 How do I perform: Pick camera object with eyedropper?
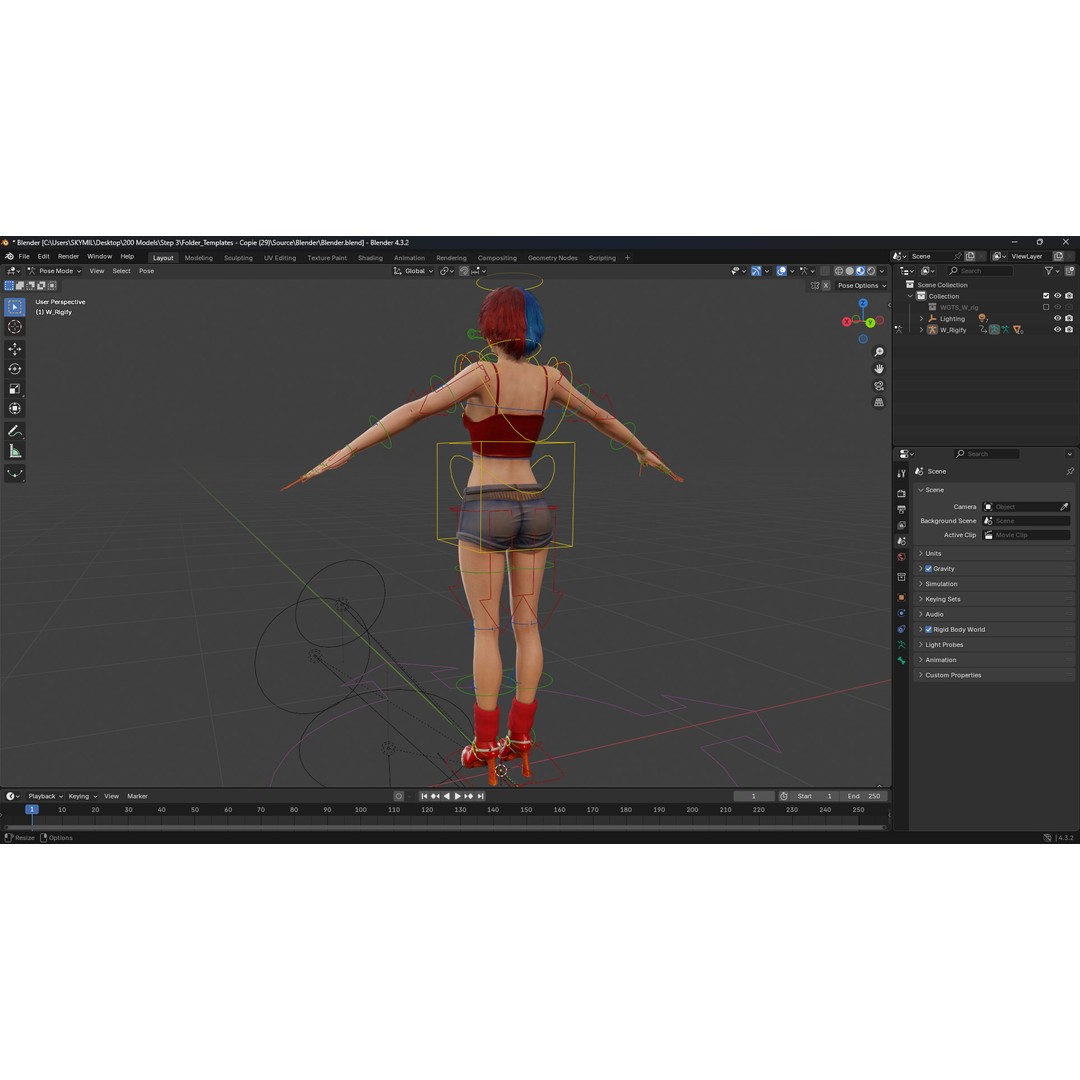point(1064,507)
